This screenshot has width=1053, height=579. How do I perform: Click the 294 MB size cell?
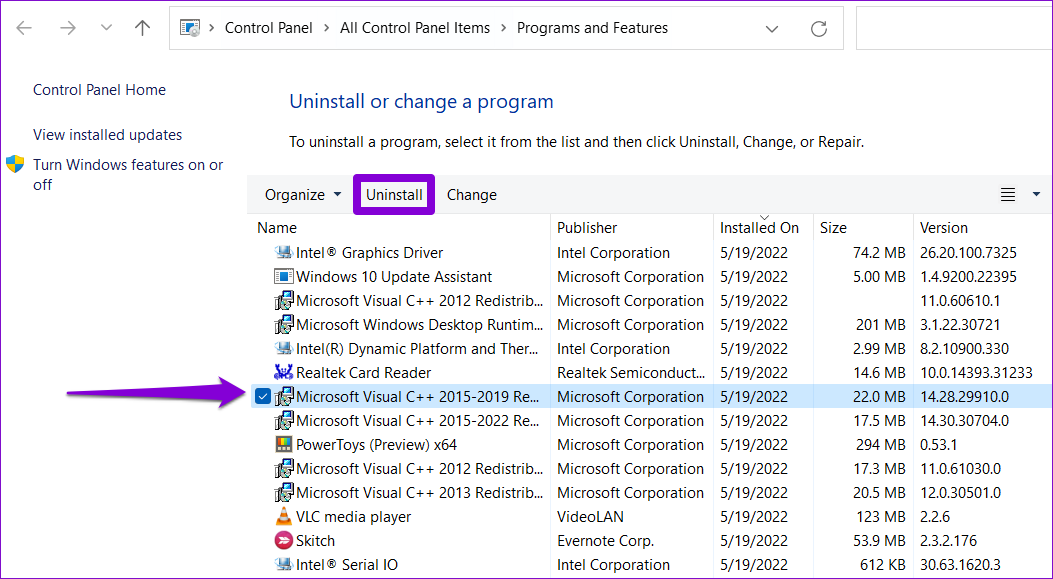[880, 445]
